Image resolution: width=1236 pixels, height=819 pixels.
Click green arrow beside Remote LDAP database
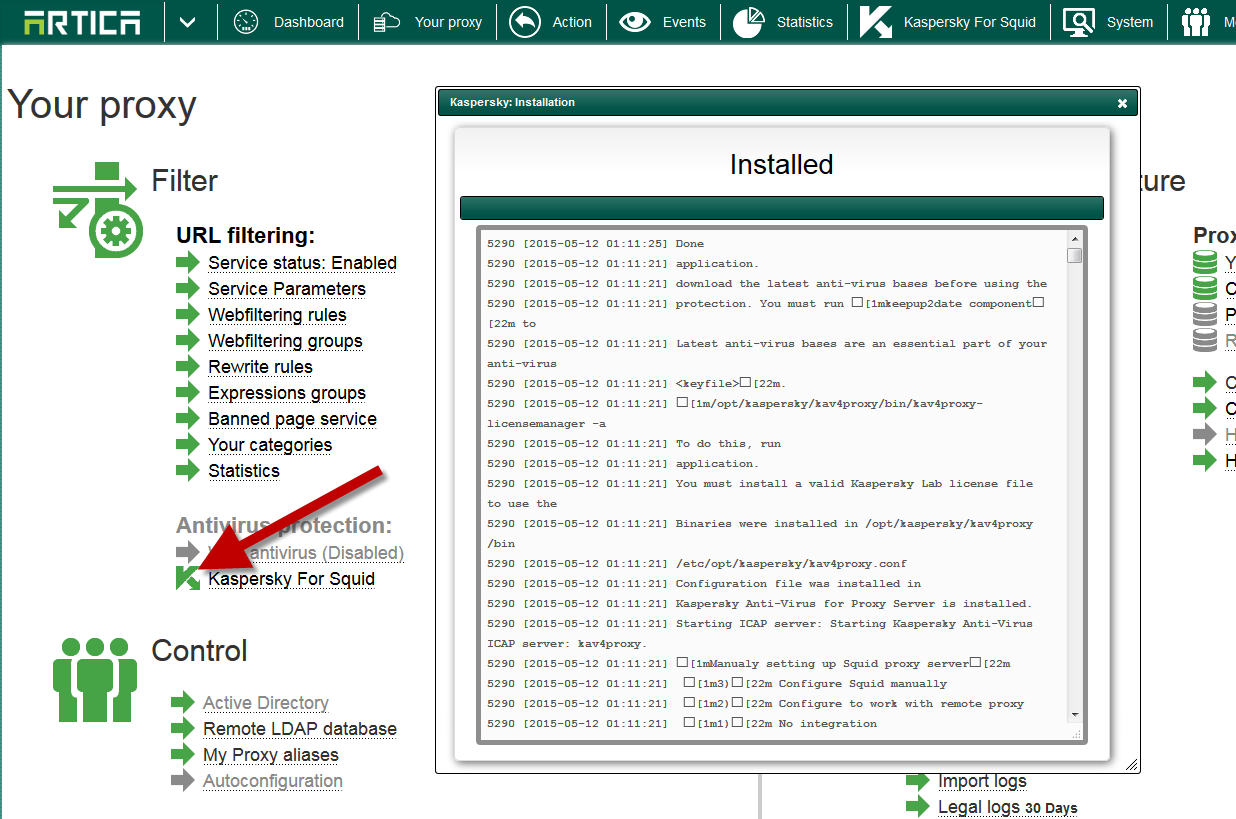(183, 728)
